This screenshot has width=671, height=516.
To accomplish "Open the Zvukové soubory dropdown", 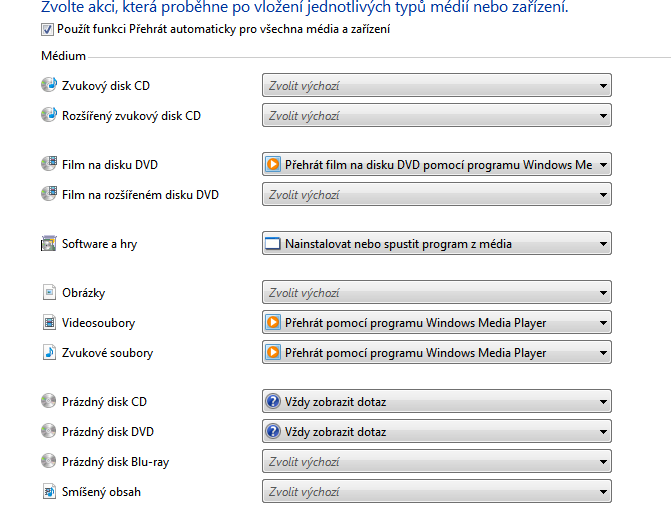I will pos(436,353).
